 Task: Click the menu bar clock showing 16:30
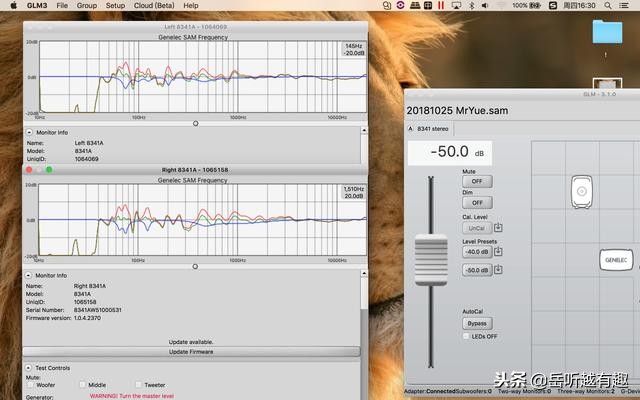[x=579, y=5]
